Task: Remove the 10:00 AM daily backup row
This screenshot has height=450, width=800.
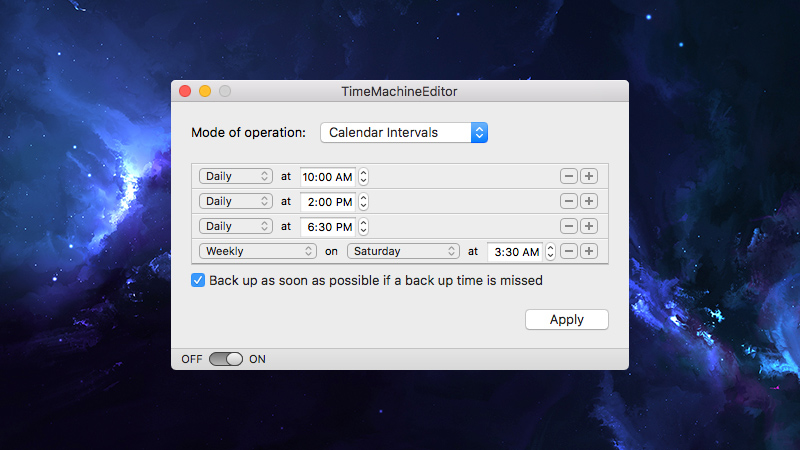Action: click(569, 176)
